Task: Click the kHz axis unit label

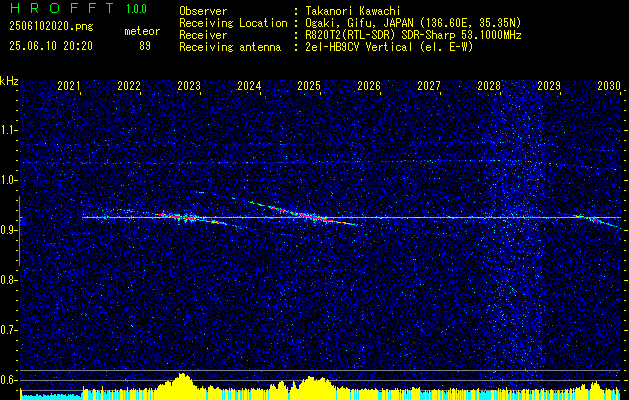Action: point(9,81)
